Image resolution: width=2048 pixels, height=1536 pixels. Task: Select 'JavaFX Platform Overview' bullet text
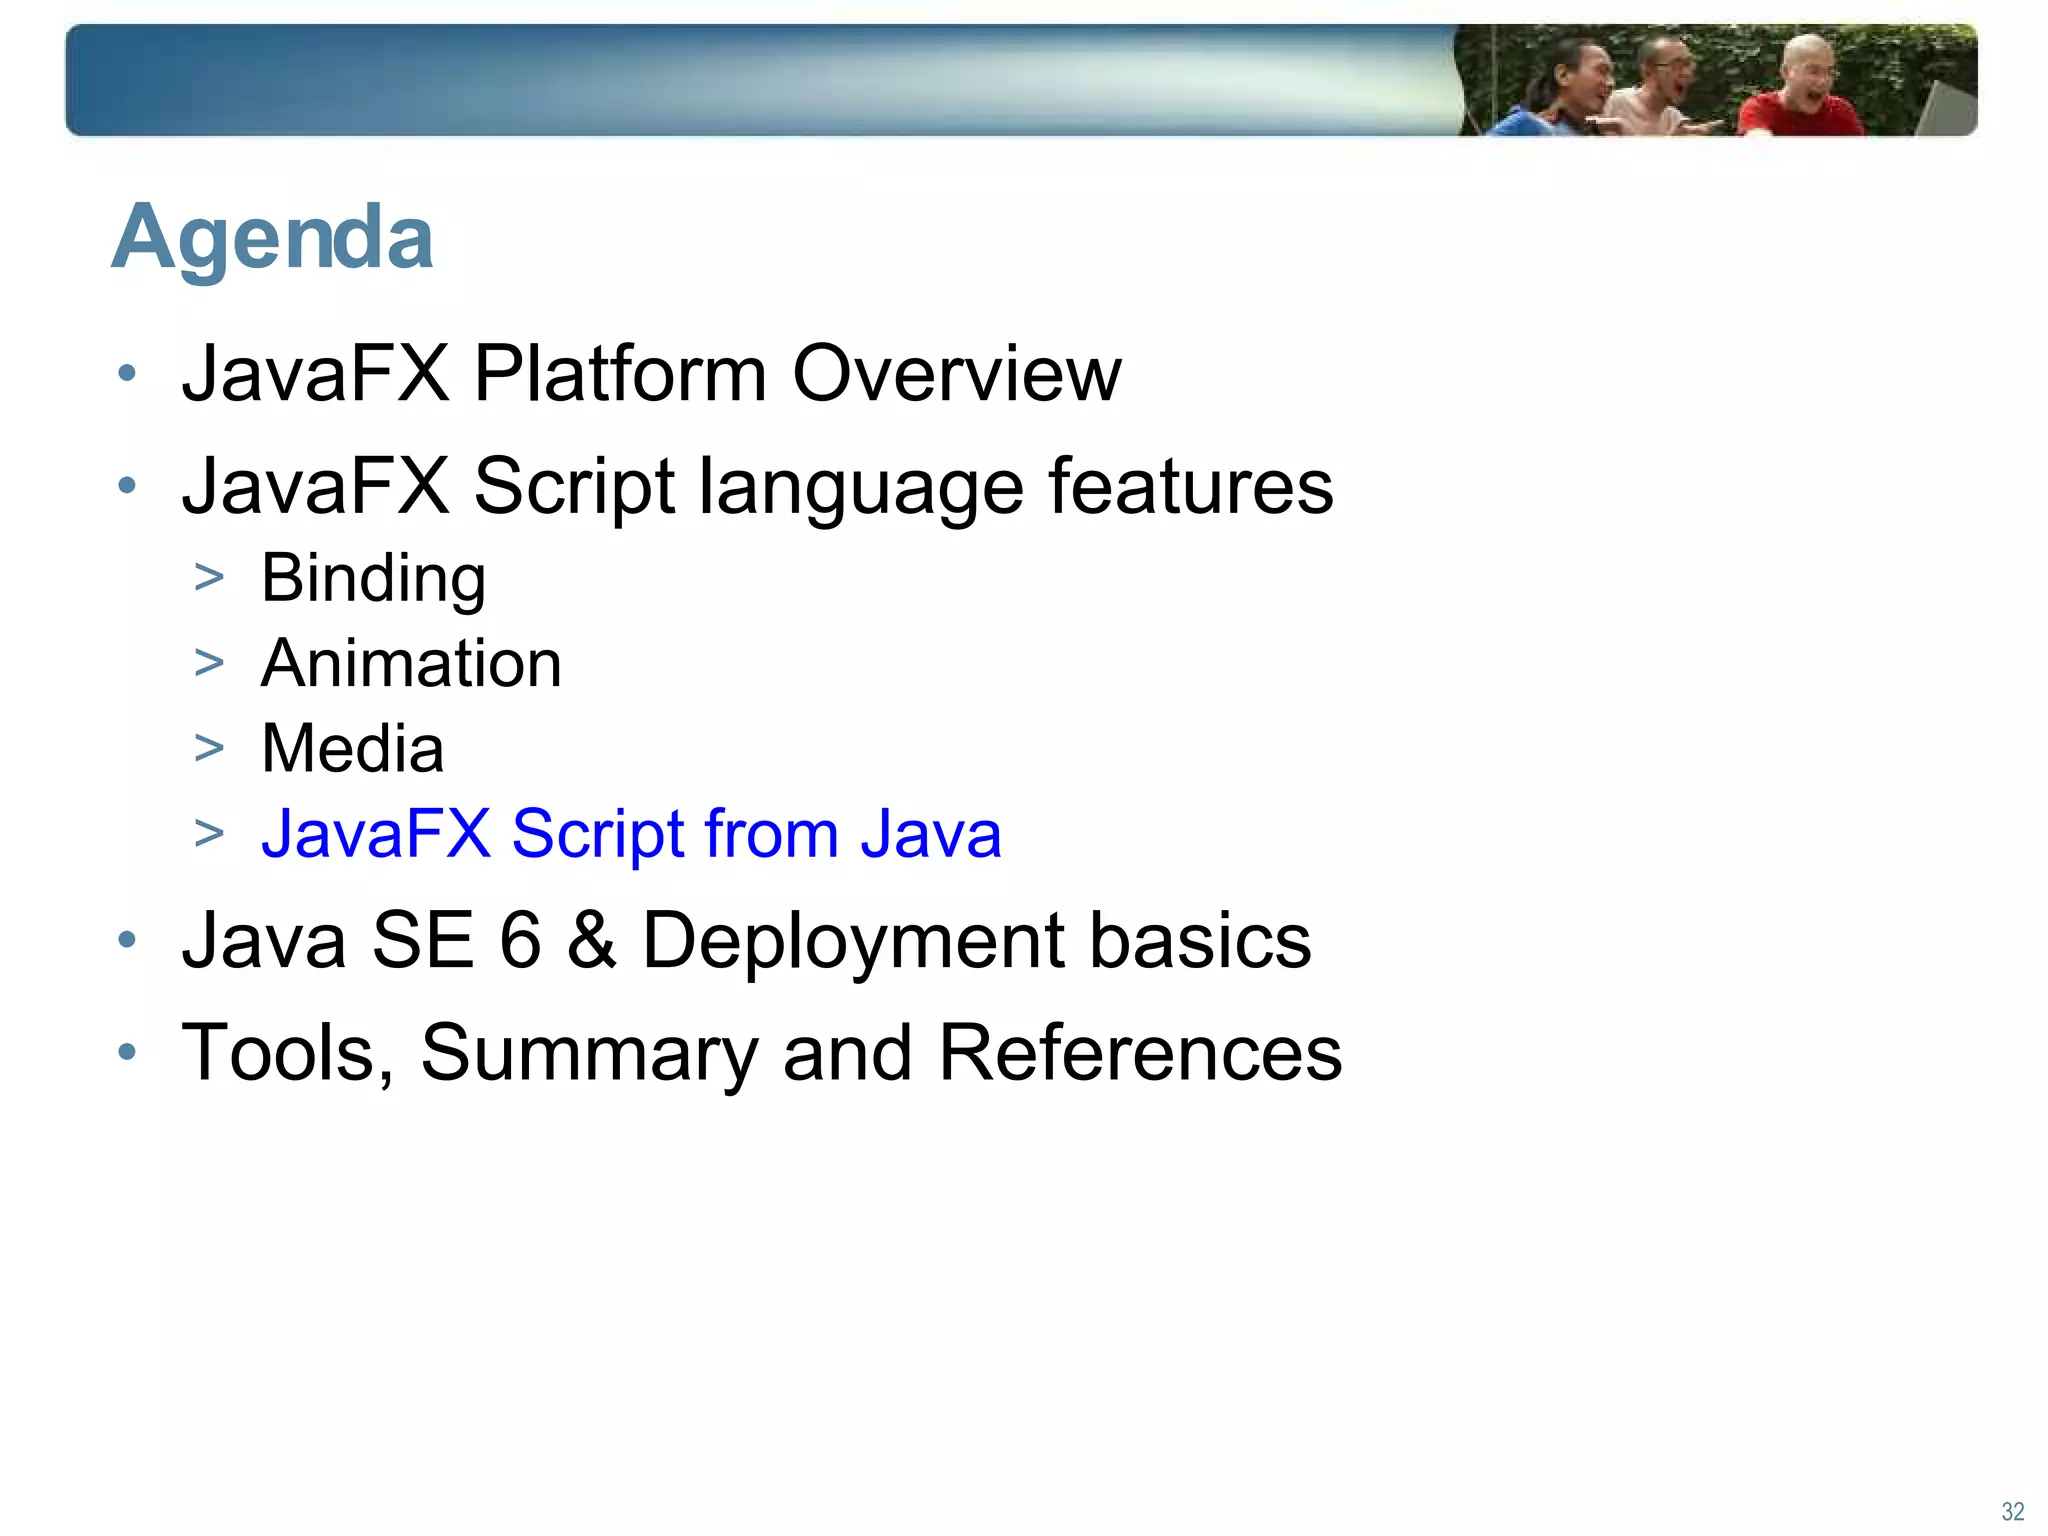pos(651,373)
